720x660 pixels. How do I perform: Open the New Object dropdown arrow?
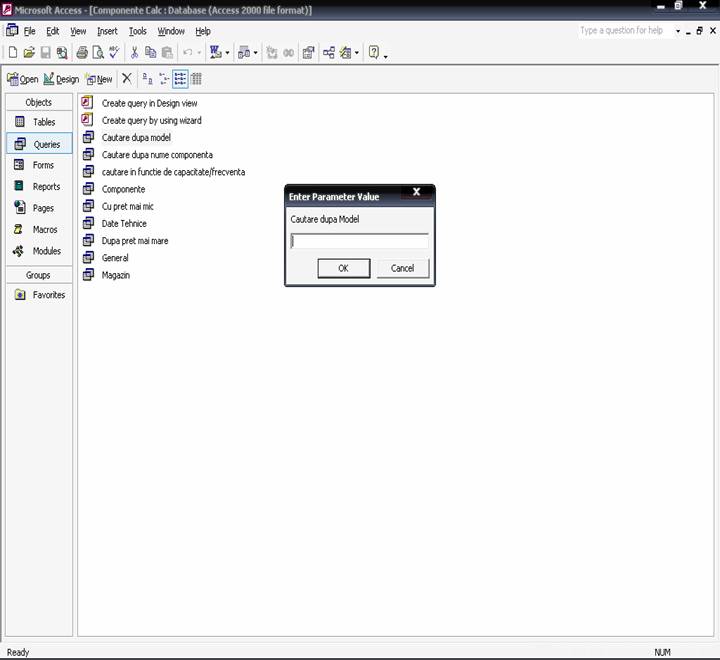click(358, 52)
